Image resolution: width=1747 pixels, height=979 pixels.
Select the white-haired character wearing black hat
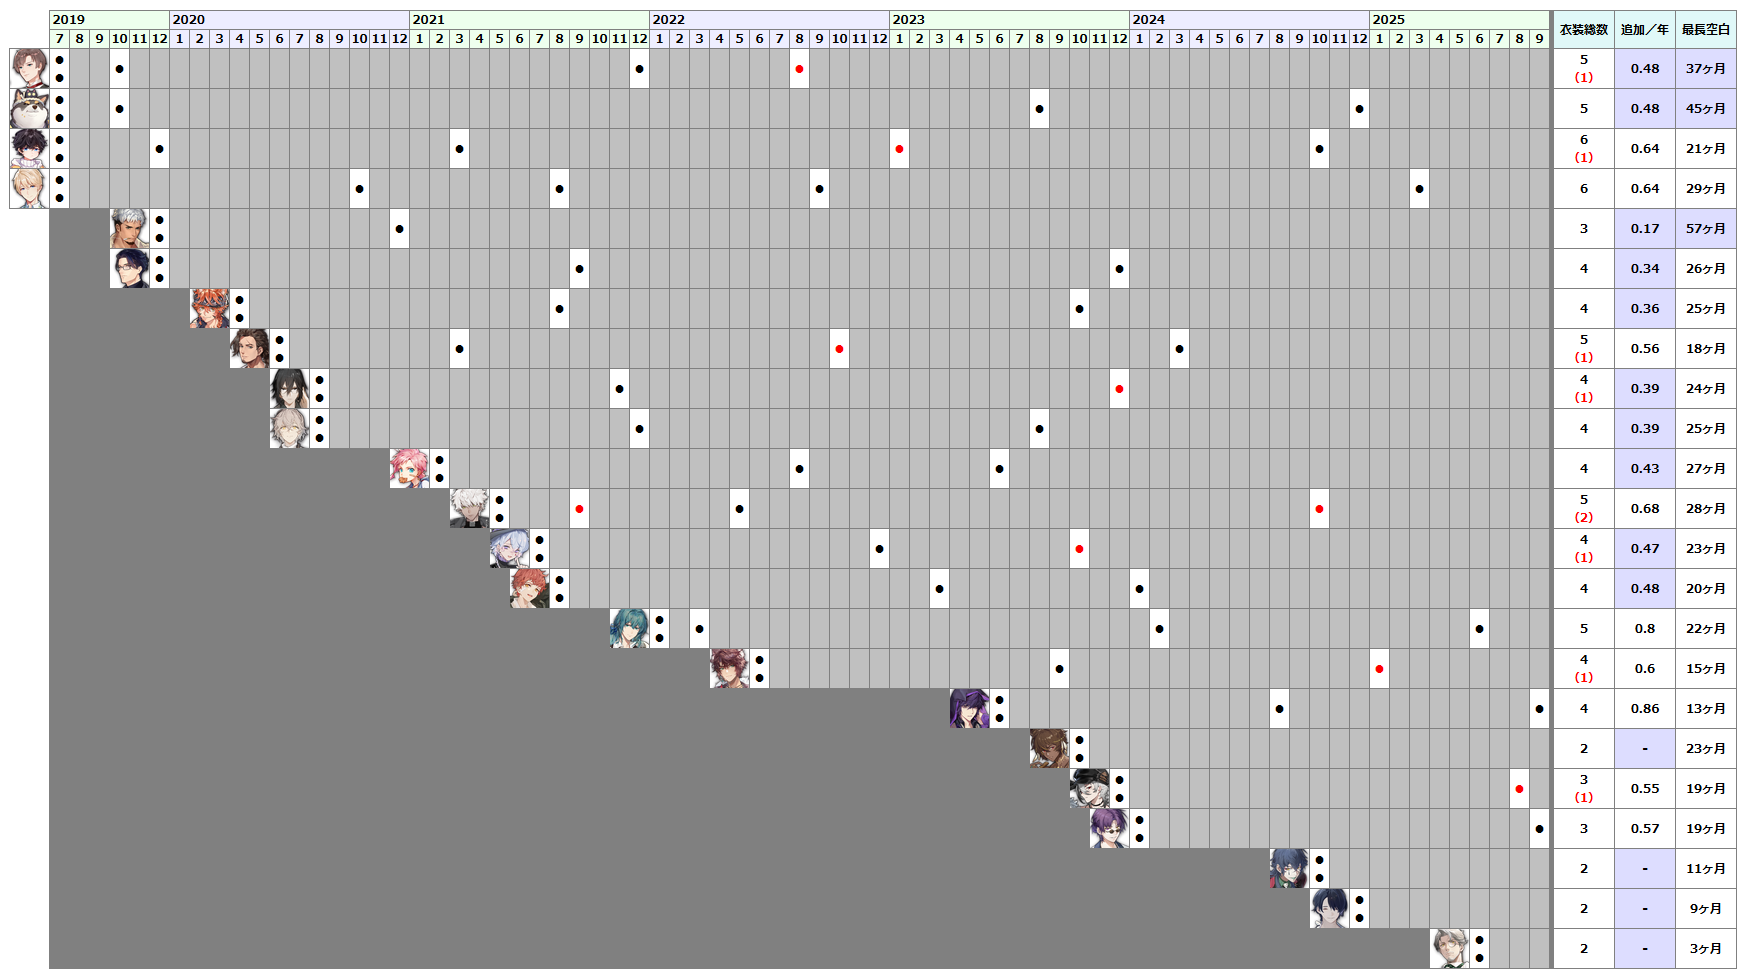[x=1089, y=788]
